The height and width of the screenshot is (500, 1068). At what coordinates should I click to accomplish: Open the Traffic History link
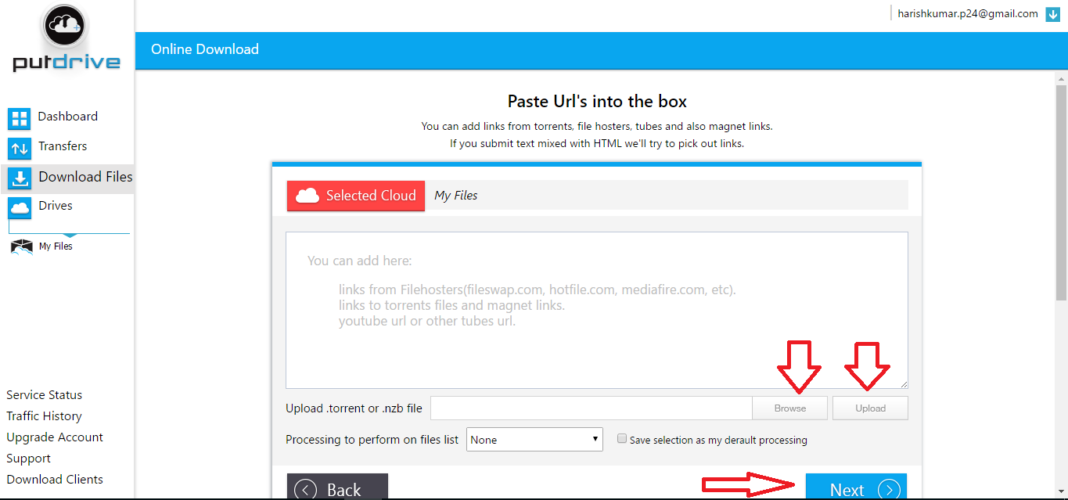[44, 416]
